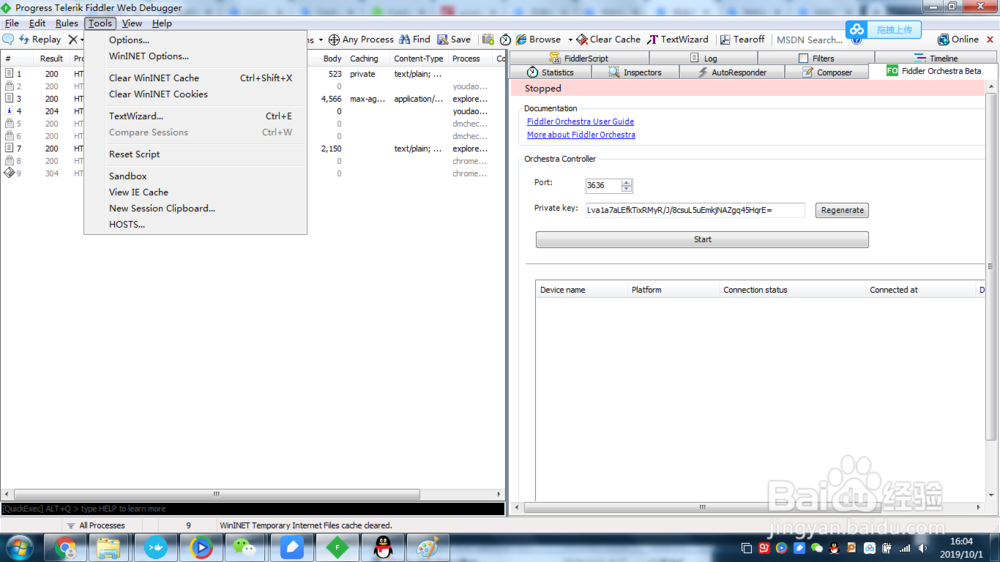
Task: Click the QuickExec command box
Action: pos(253,508)
